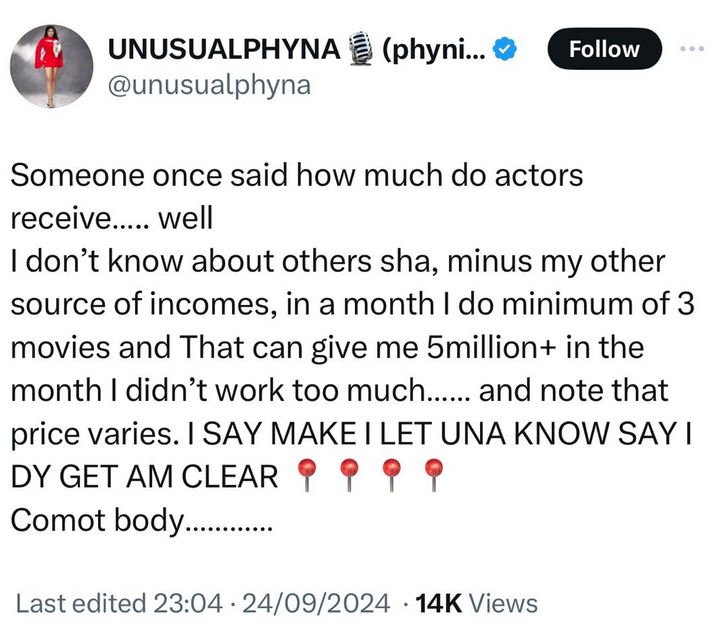This screenshot has height=627, width=713.
Task: Click the microphone emoji beside the name
Action: (x=361, y=48)
